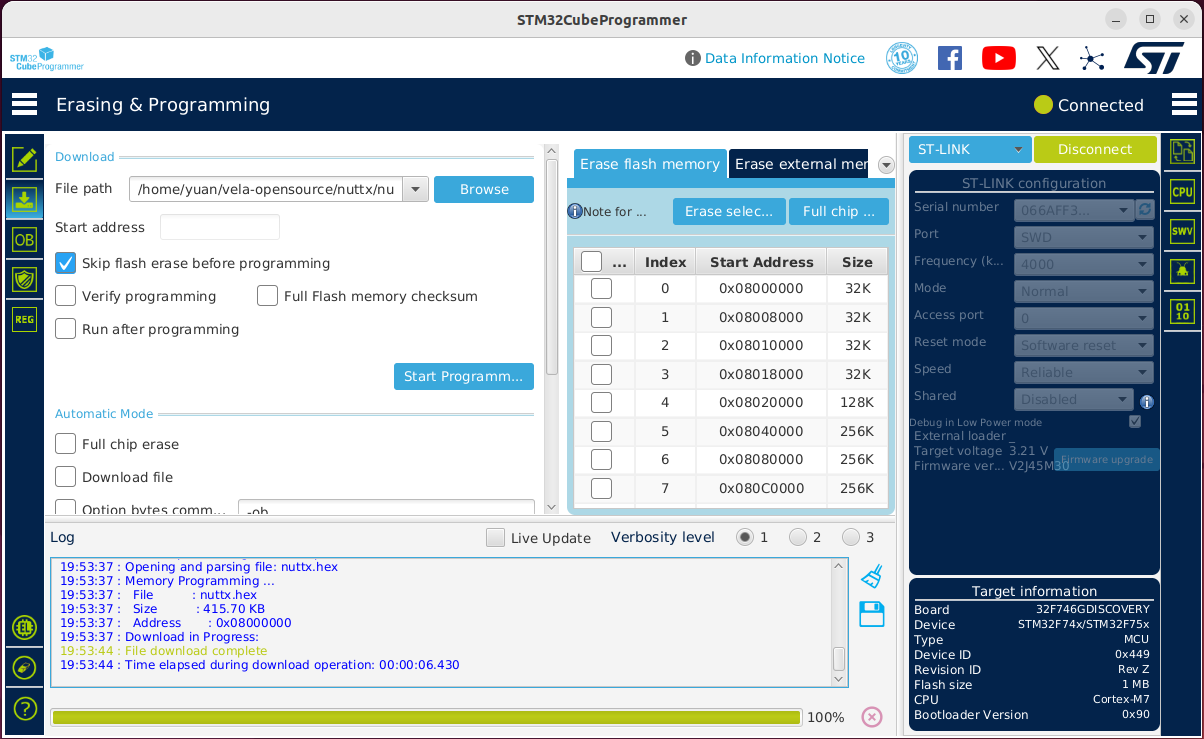
Task: Open the Port SWD dropdown
Action: [1084, 237]
